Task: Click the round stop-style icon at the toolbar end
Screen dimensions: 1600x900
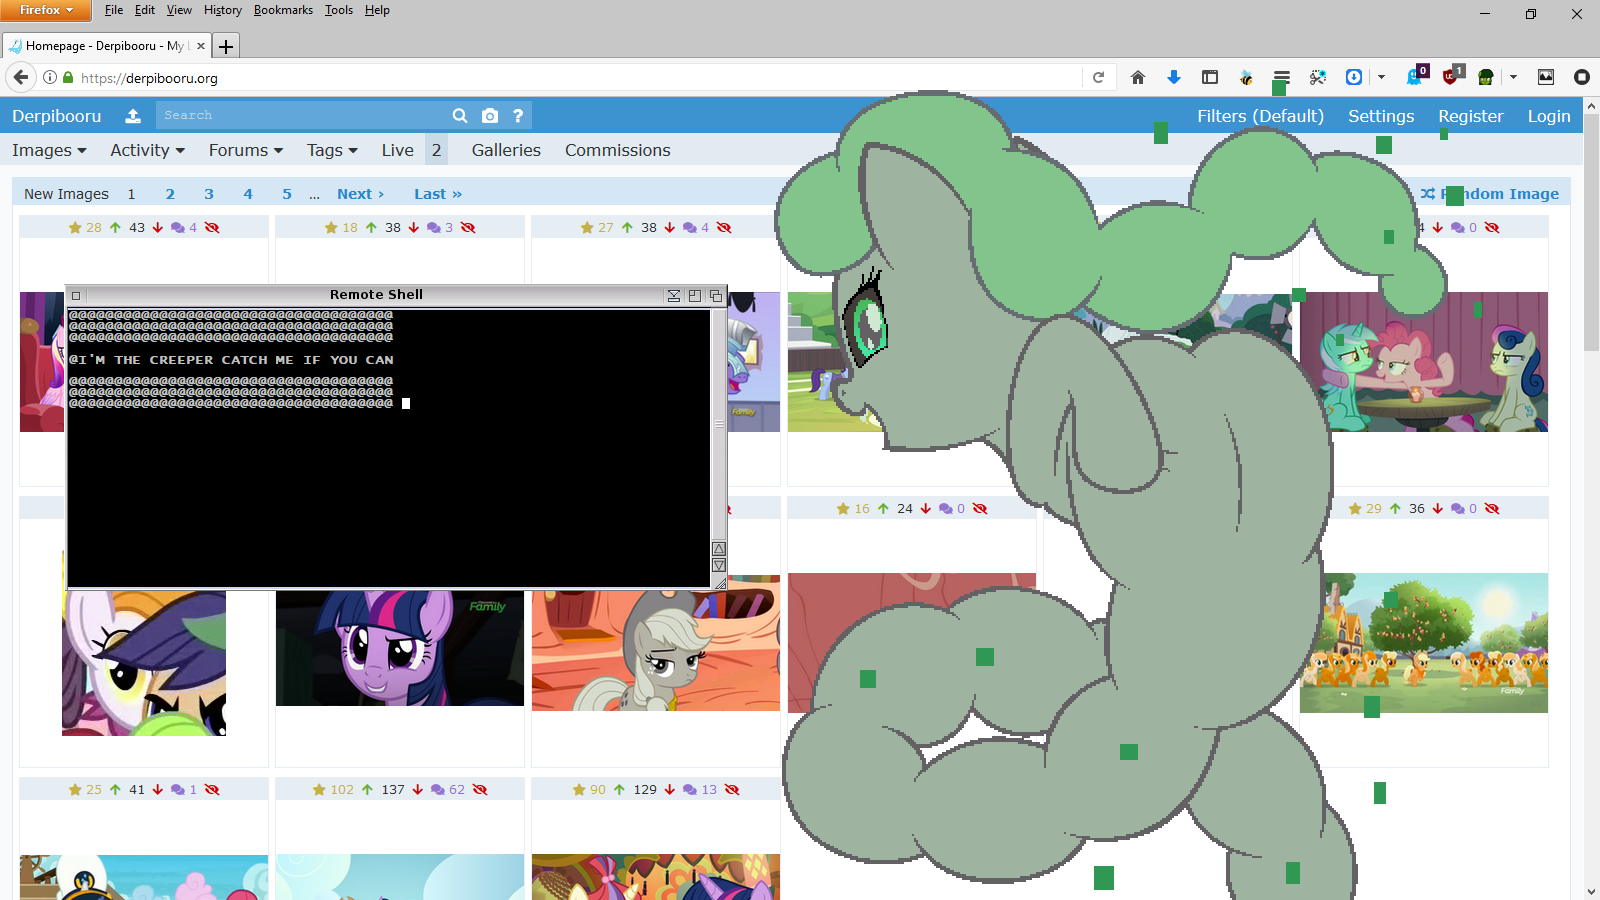Action: [1582, 77]
